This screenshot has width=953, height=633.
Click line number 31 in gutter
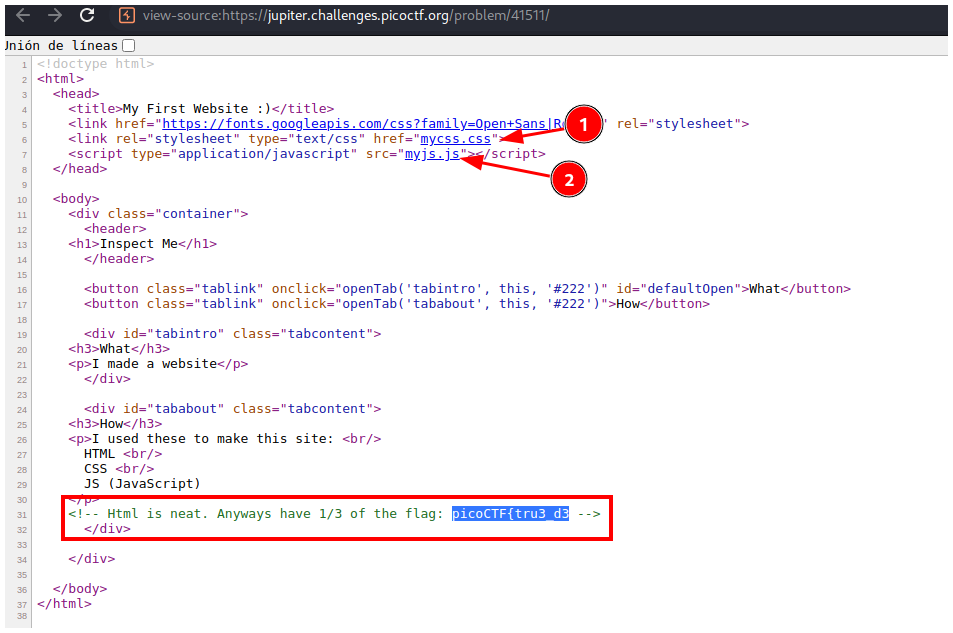[22, 515]
